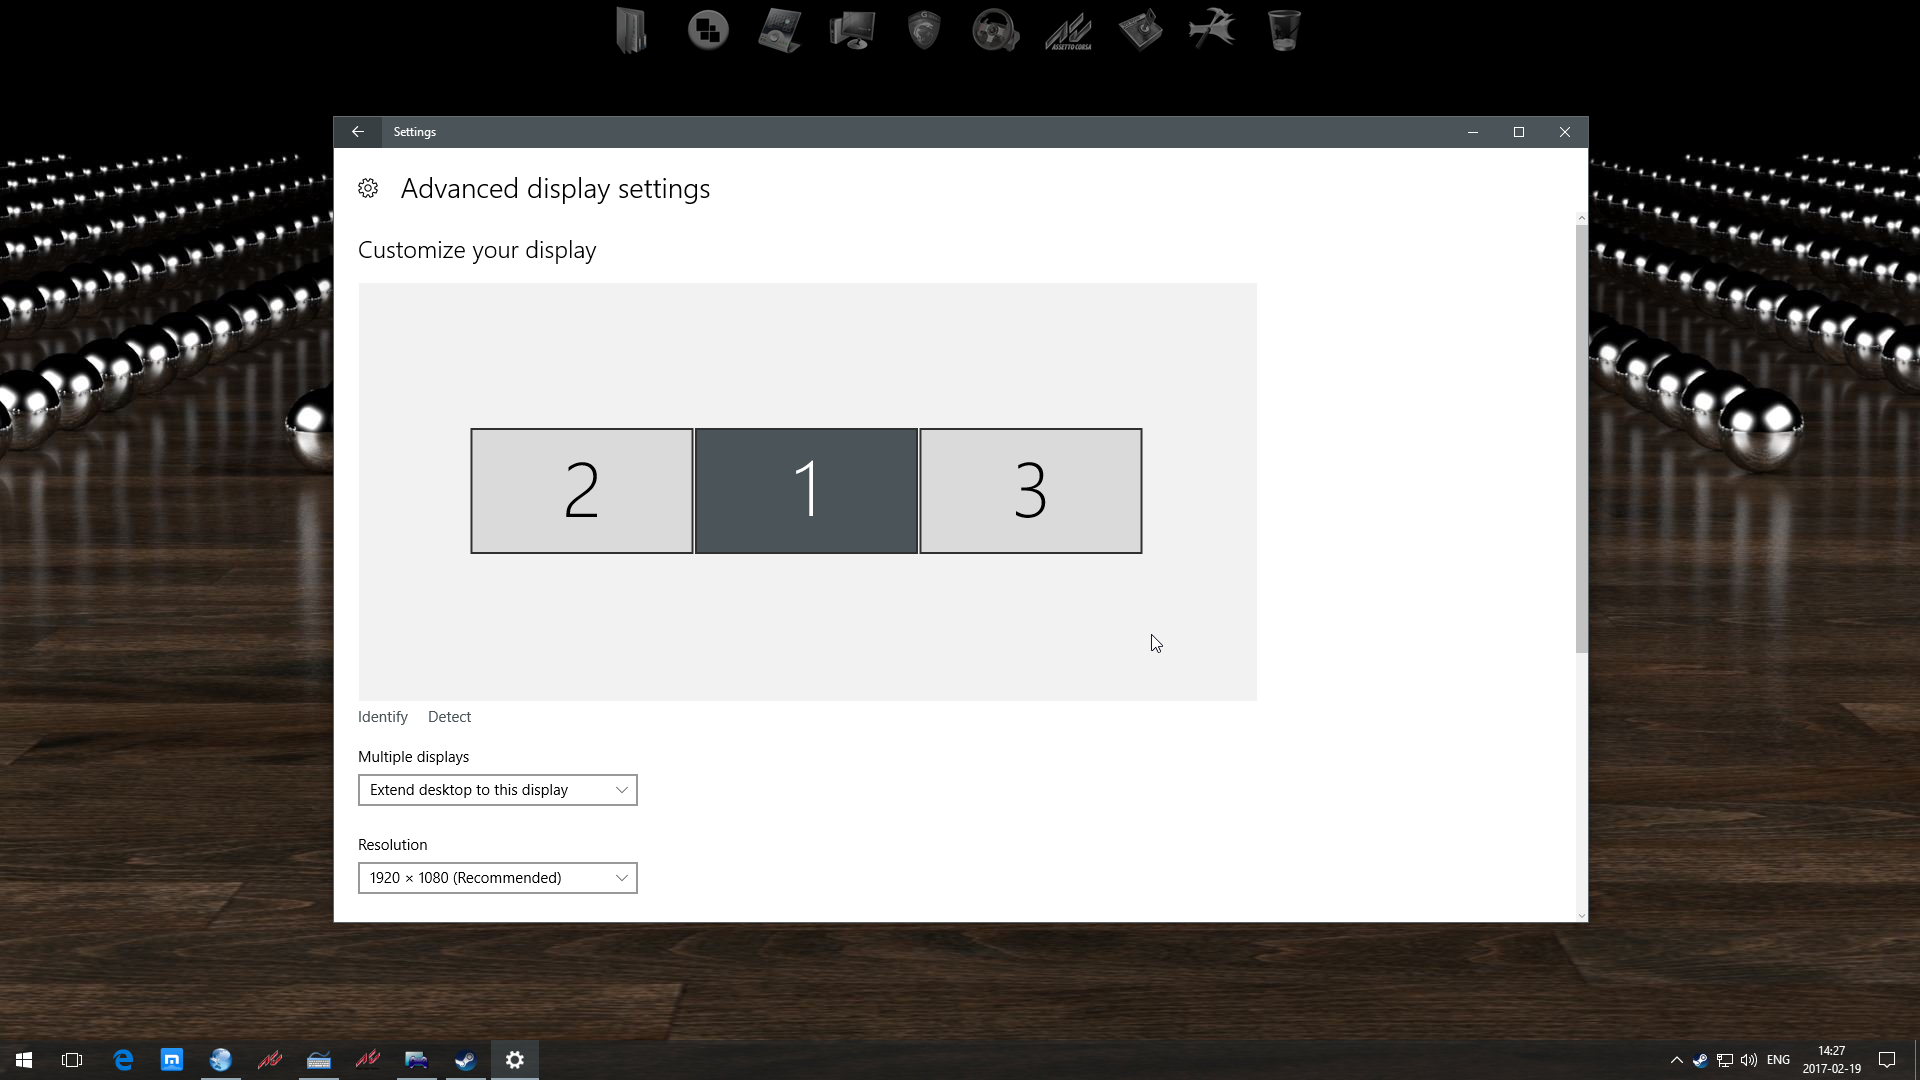Select display 3 in the arrangement

1030,491
